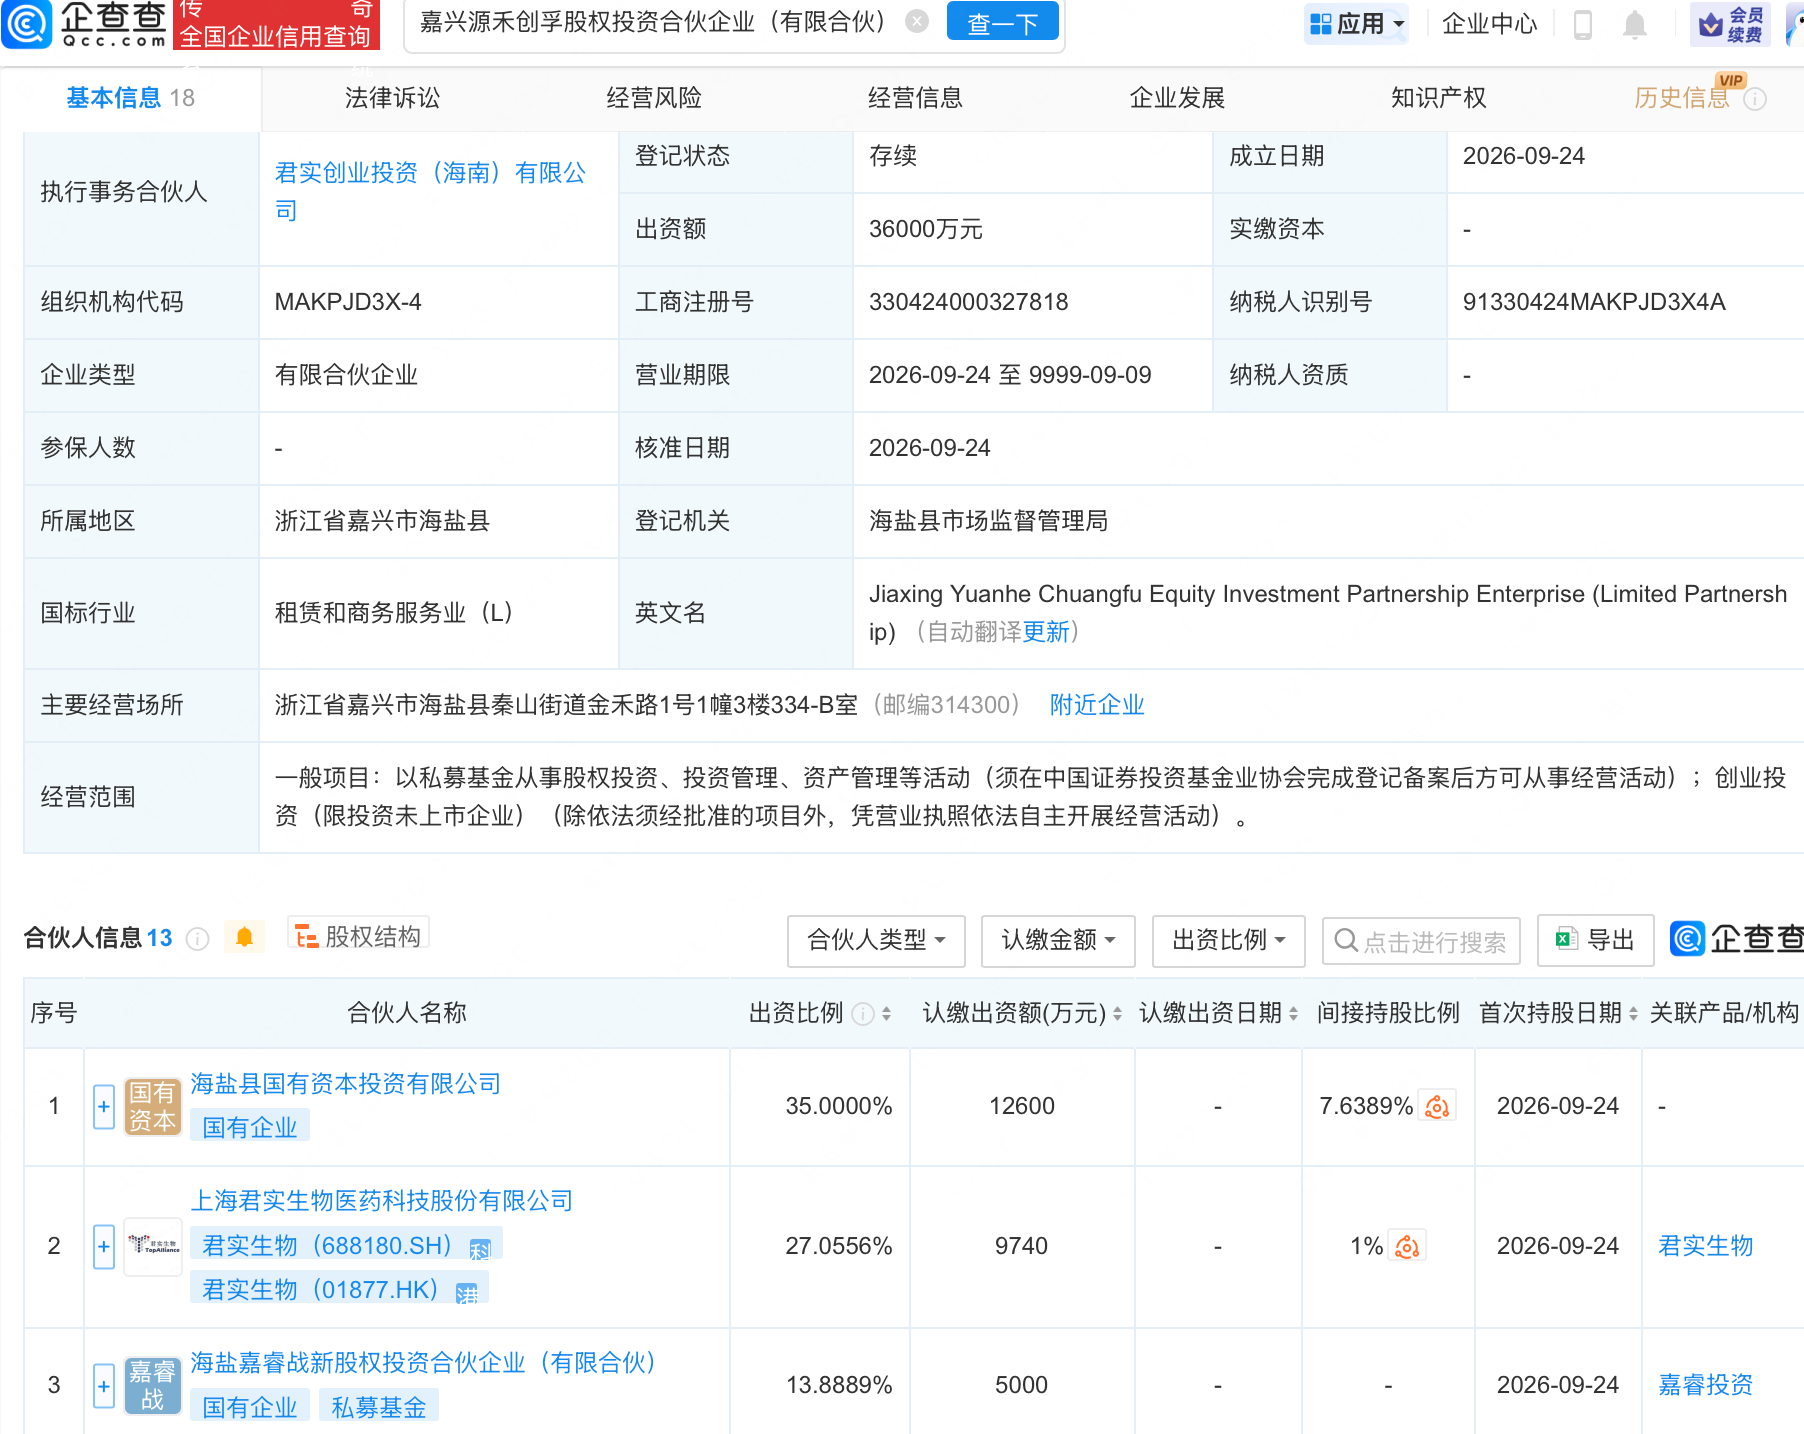
Task: Open the 历史信息 VIP tab
Action: (x=1682, y=98)
